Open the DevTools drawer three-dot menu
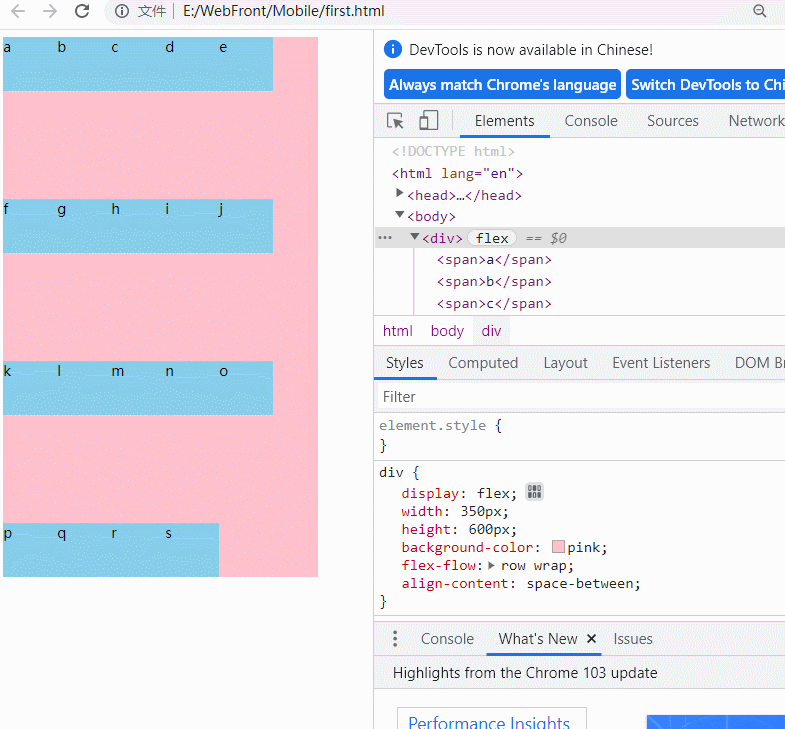 pos(395,638)
